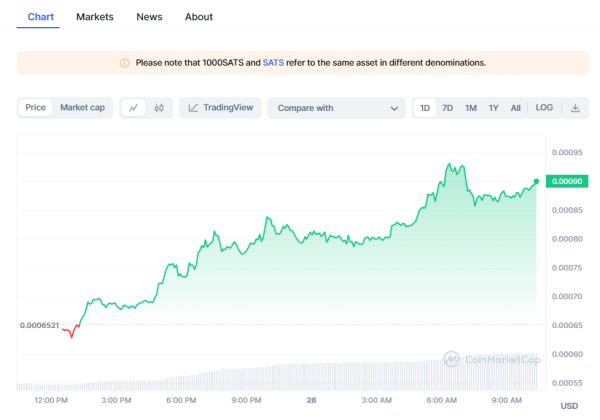600x420 pixels.
Task: Click the SATS link in notice
Action: coord(273,63)
